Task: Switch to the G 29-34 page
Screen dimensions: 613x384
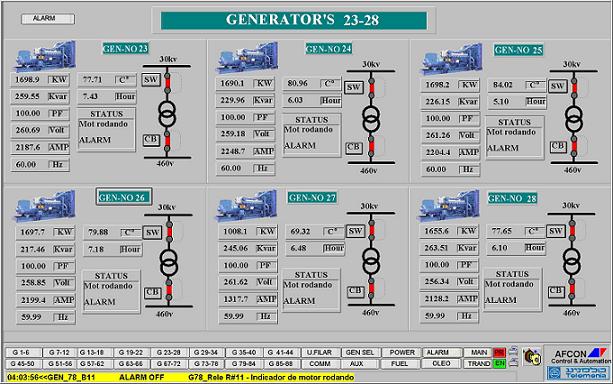Action: pyautogui.click(x=206, y=352)
